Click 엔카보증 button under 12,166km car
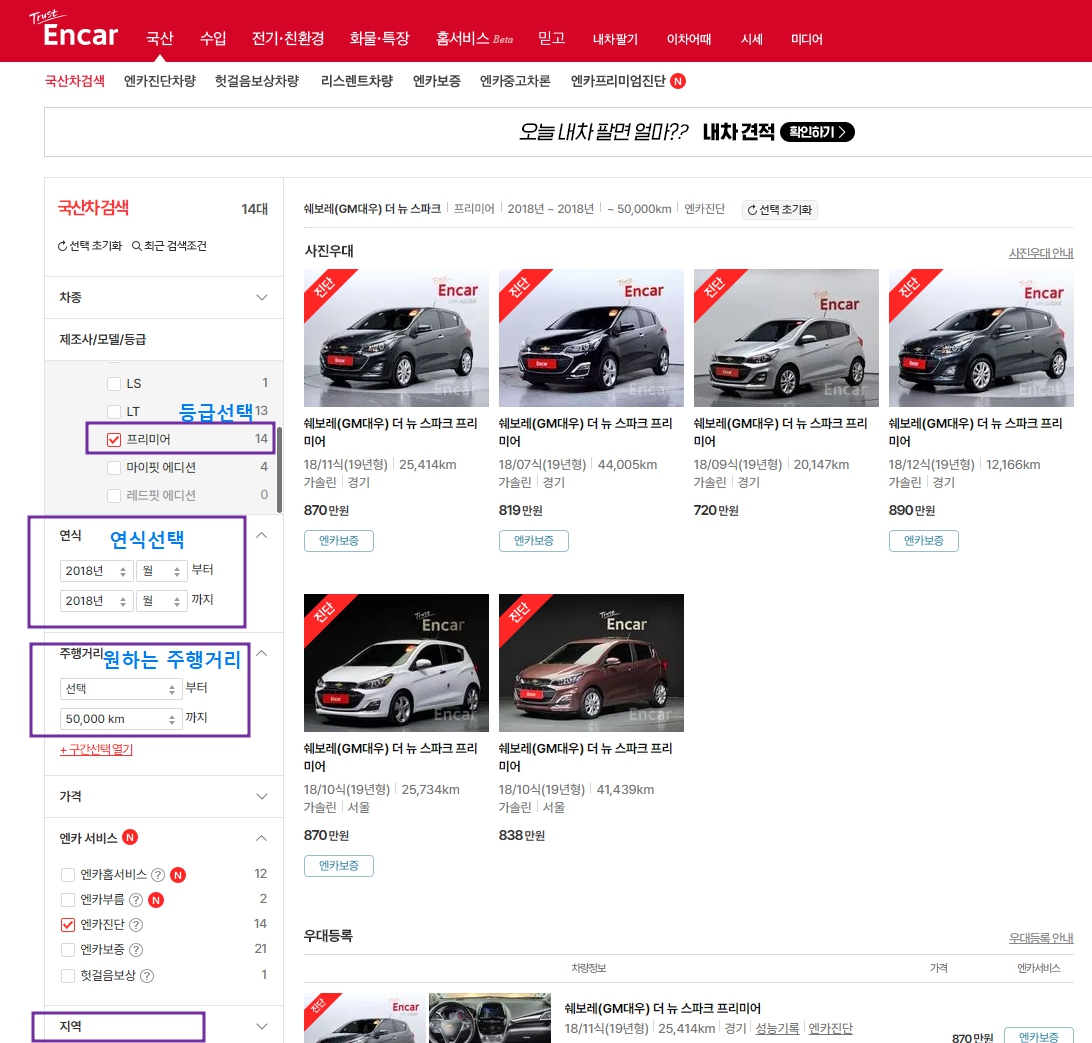Screen dimensions: 1092x1043 [x=923, y=541]
